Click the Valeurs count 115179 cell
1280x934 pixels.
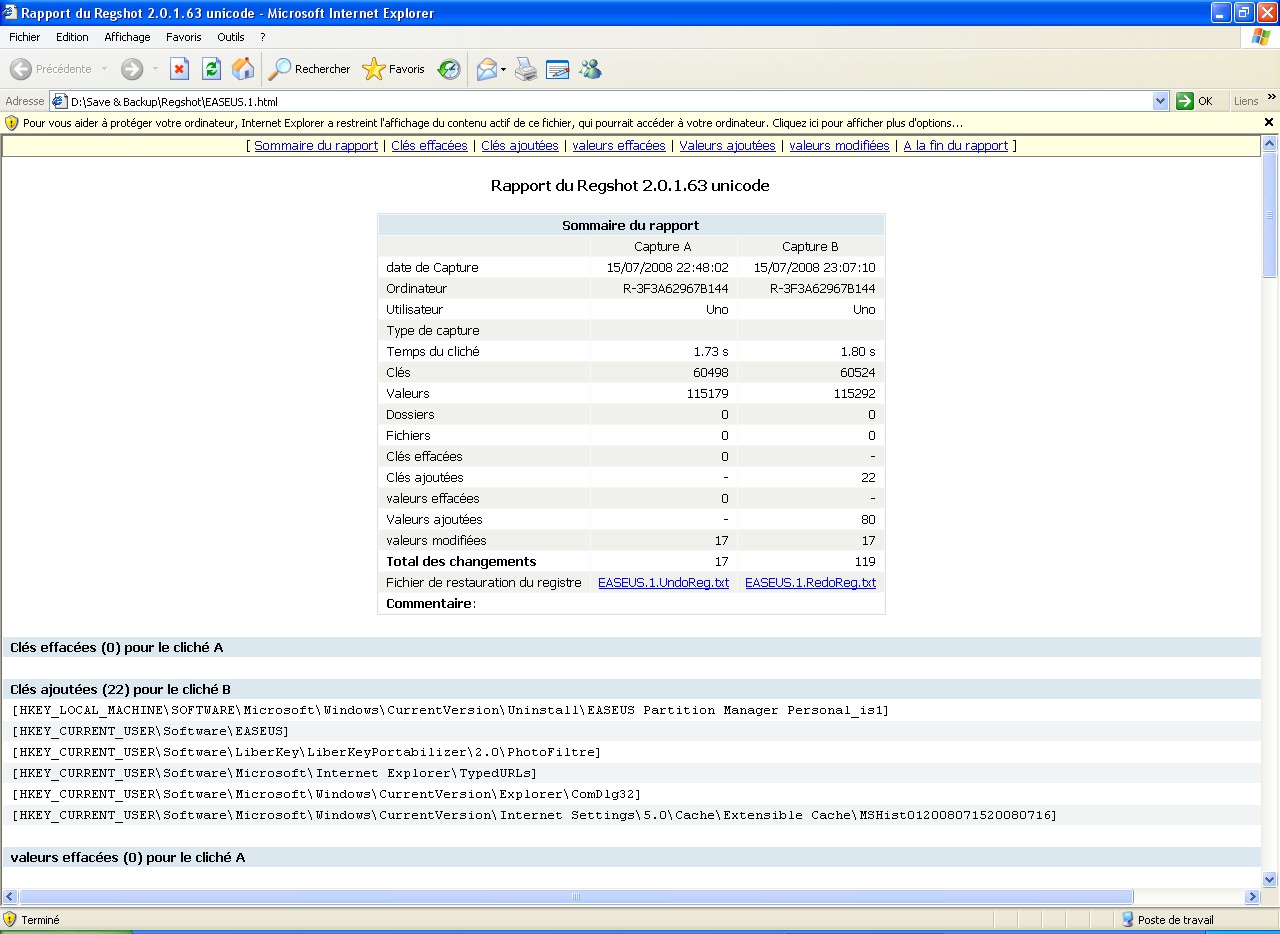pyautogui.click(x=707, y=394)
